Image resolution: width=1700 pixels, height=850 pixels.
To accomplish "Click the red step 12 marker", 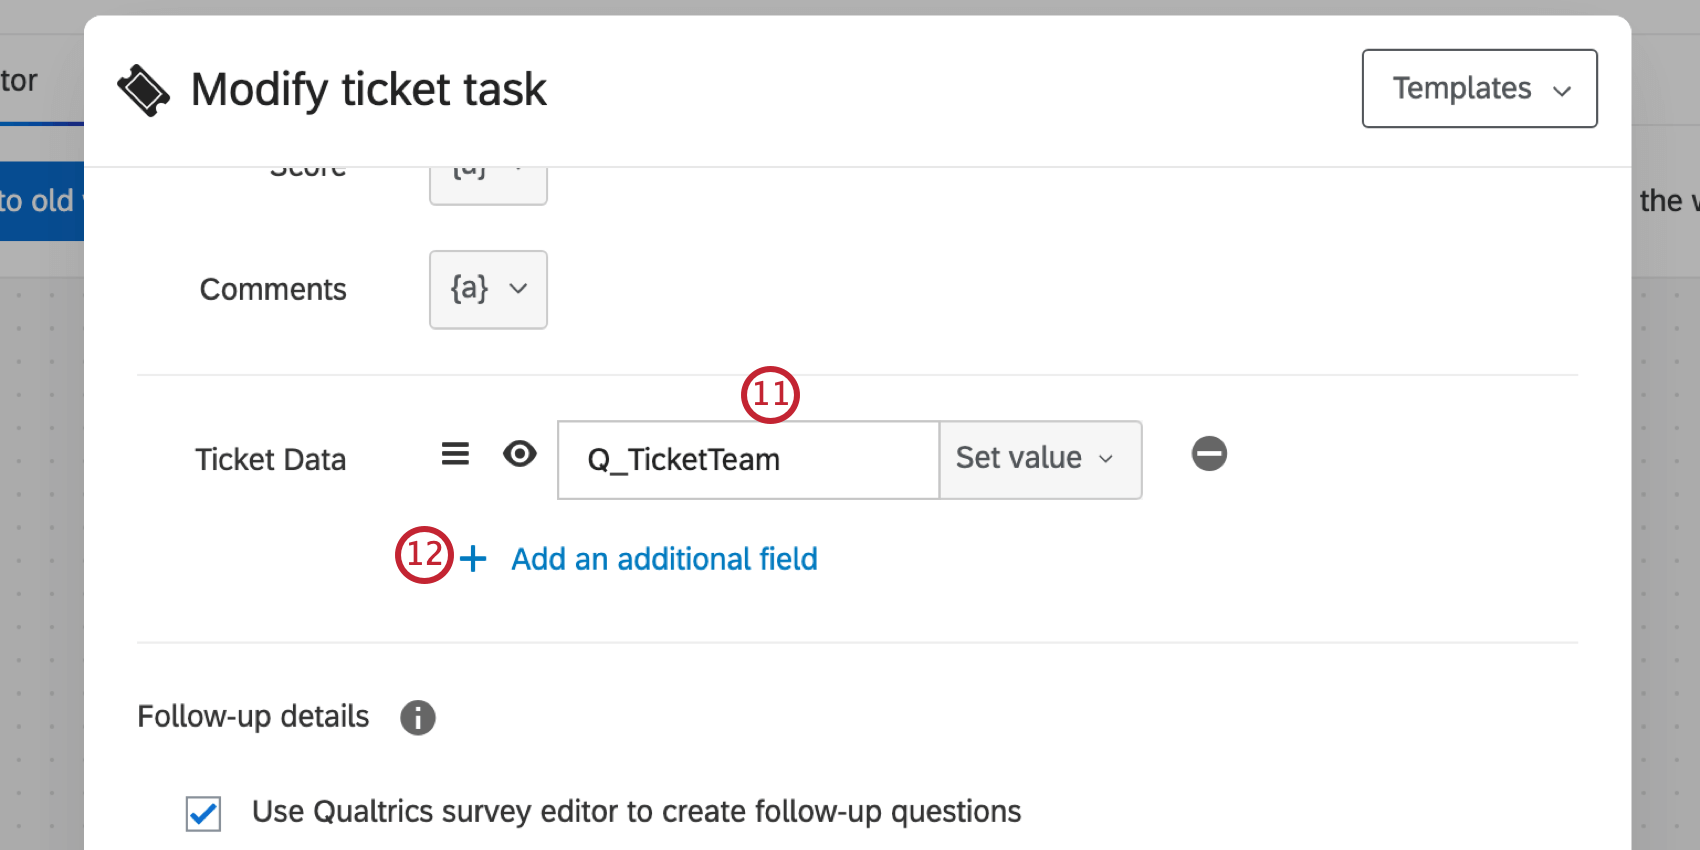I will point(424,555).
